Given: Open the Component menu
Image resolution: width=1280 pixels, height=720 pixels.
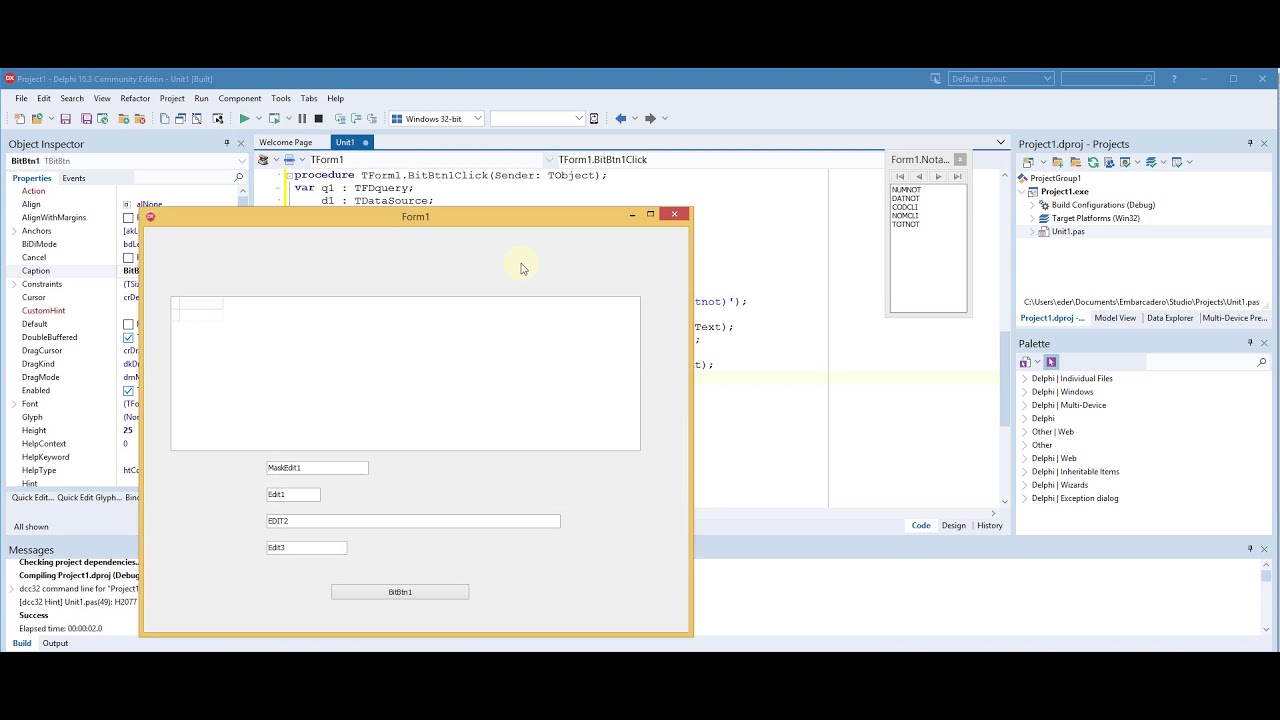Looking at the screenshot, I should click(x=240, y=98).
